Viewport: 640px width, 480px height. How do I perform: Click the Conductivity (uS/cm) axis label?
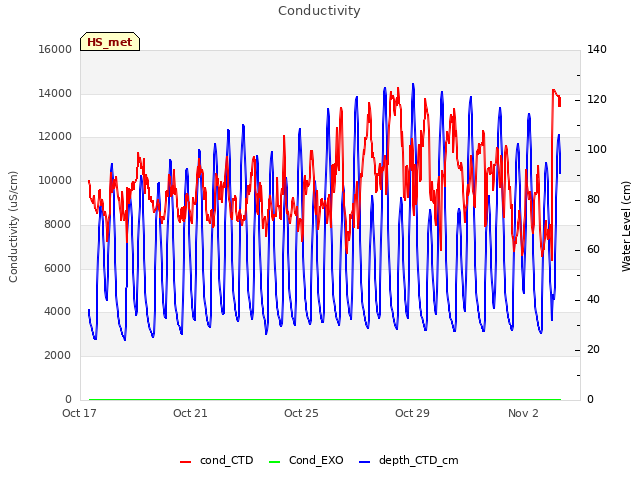pos(13,227)
